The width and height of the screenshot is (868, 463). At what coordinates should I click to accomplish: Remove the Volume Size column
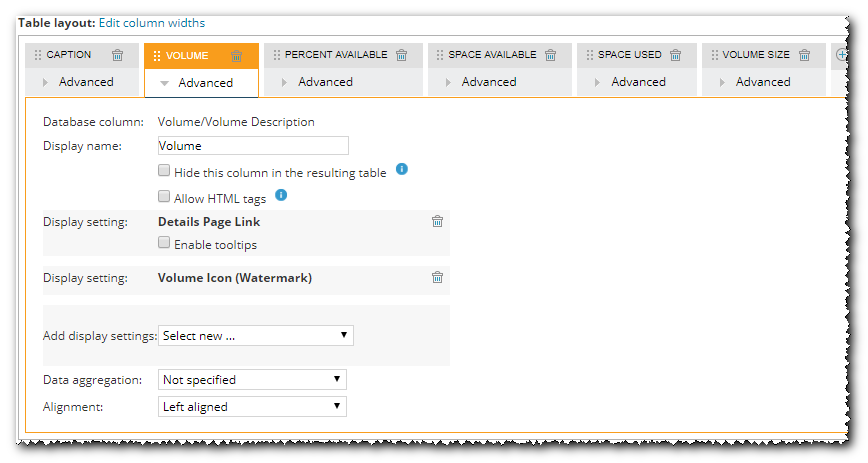805,56
